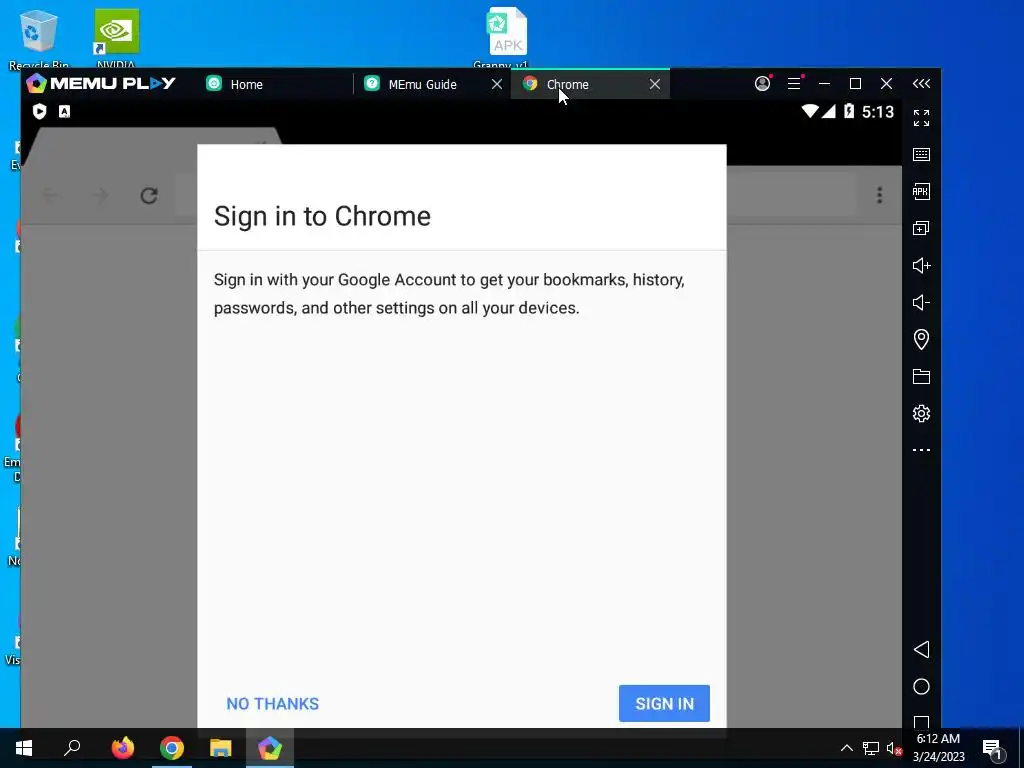Collapse the sidebar with triple chevron icon
The image size is (1024, 768).
click(921, 84)
